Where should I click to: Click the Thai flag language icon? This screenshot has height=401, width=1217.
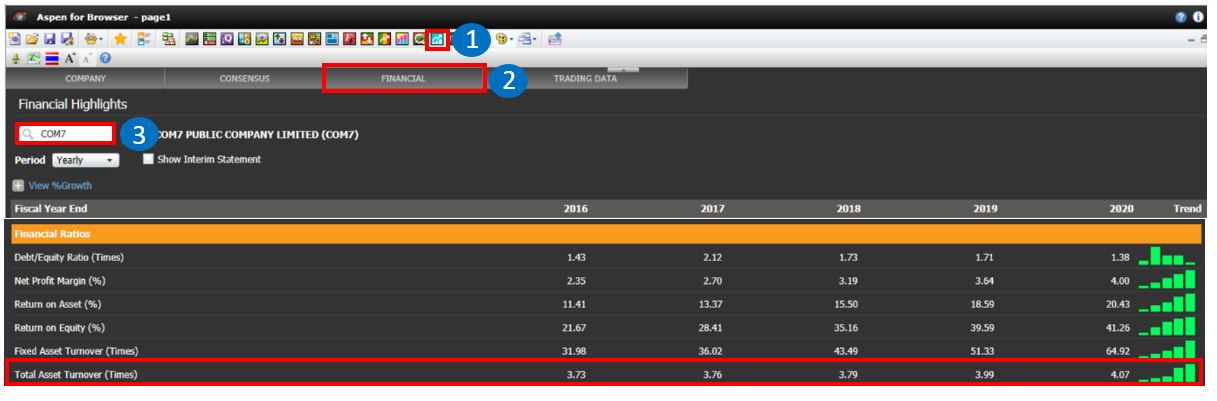53,59
